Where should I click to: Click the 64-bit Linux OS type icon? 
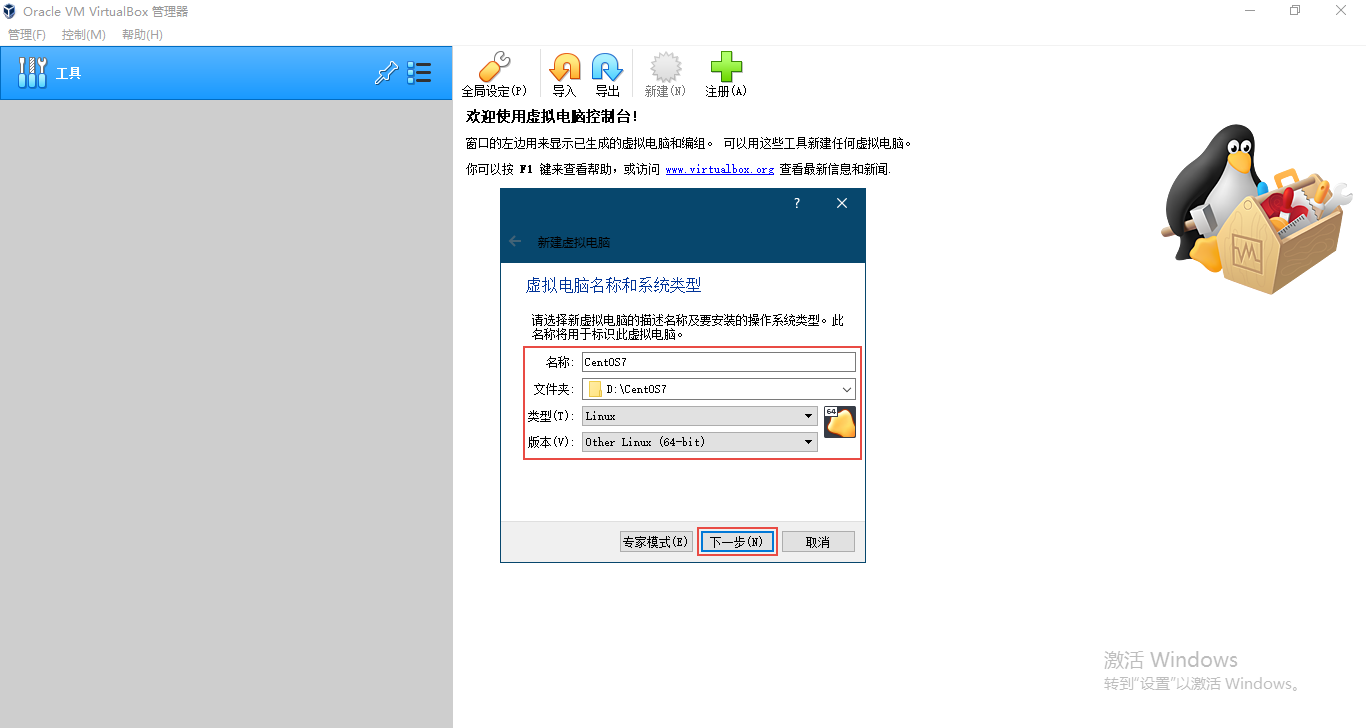(x=840, y=422)
